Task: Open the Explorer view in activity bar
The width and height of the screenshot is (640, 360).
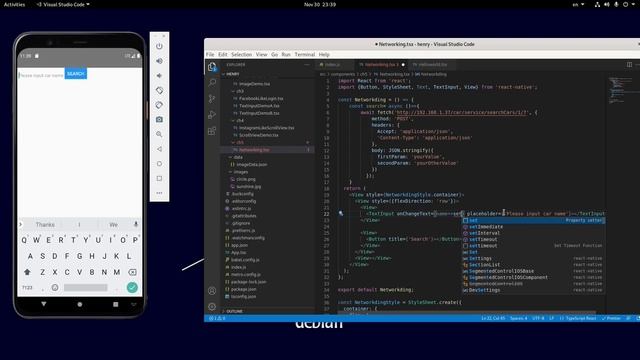Action: (212, 67)
